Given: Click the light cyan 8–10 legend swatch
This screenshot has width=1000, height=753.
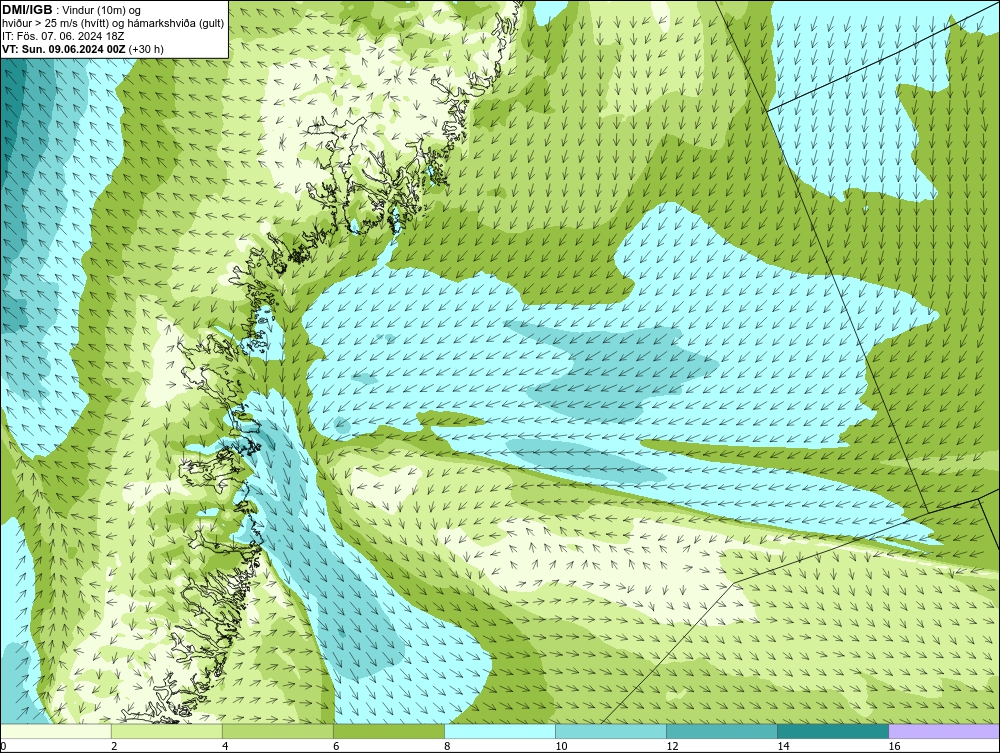Looking at the screenshot, I should pos(500,731).
